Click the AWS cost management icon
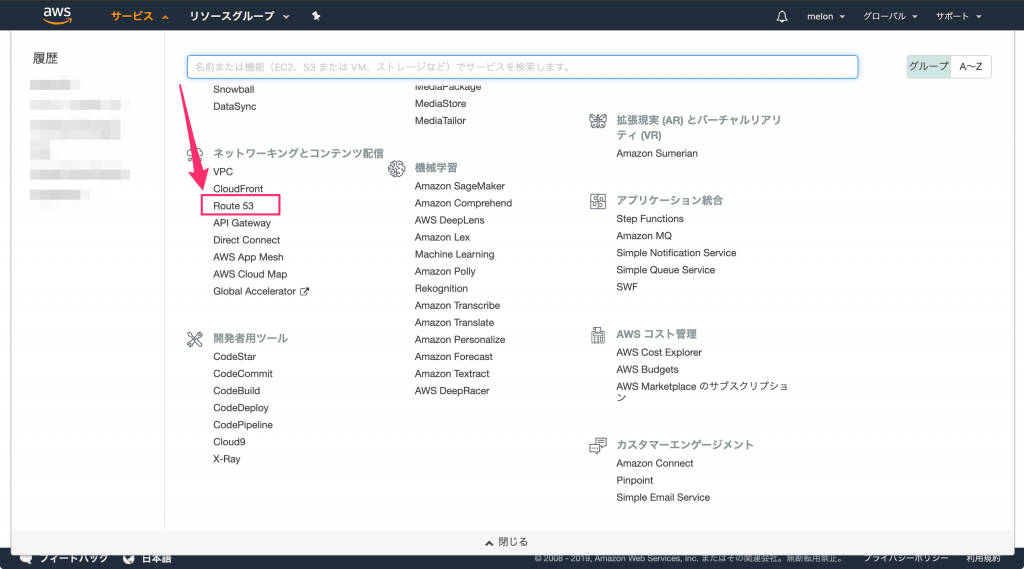This screenshot has height=569, width=1024. [598, 335]
